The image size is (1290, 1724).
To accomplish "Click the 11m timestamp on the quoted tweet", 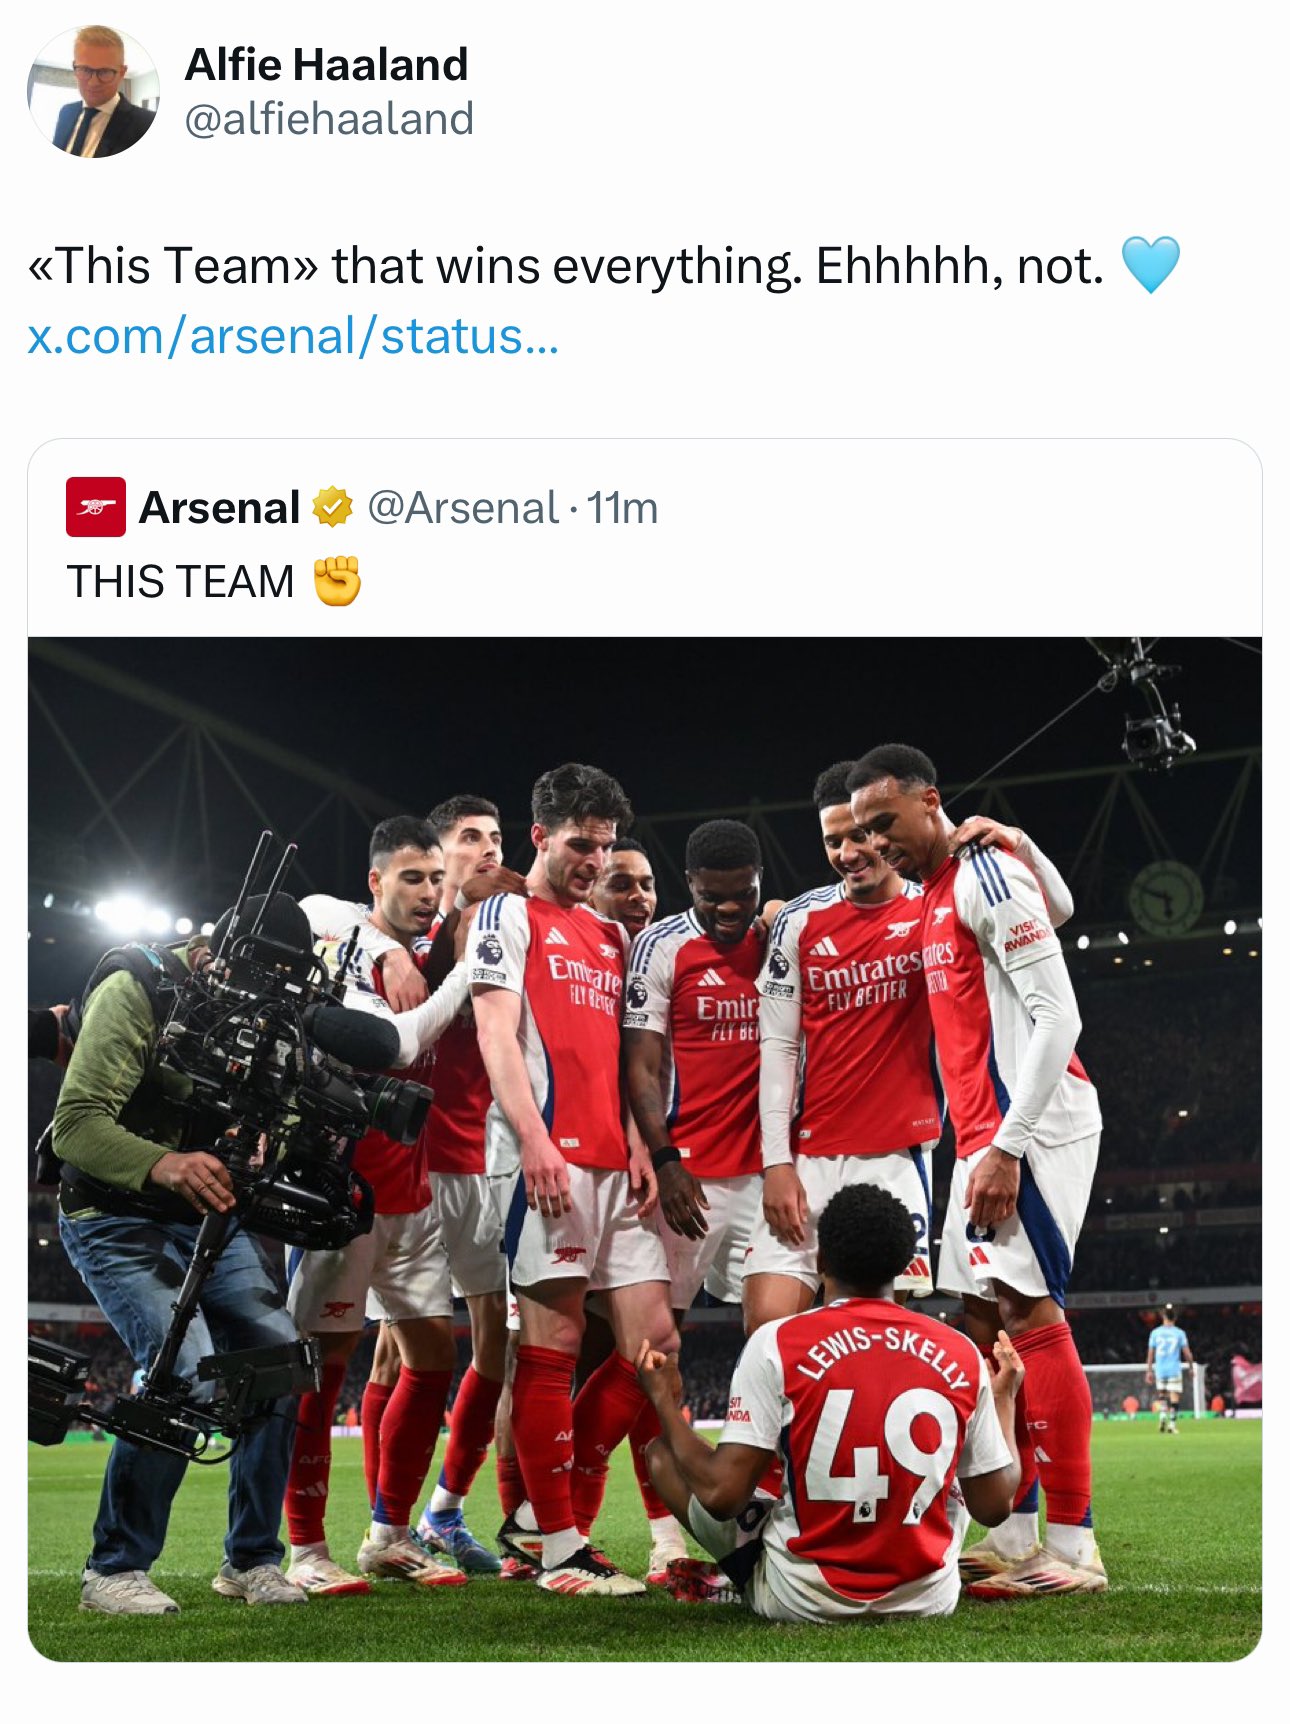I will click(622, 508).
